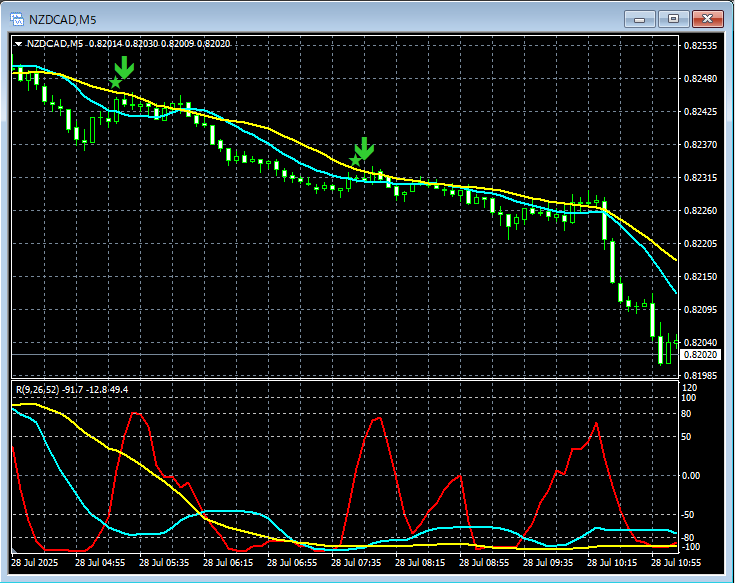Click the 0.82535 price scale label

click(699, 46)
